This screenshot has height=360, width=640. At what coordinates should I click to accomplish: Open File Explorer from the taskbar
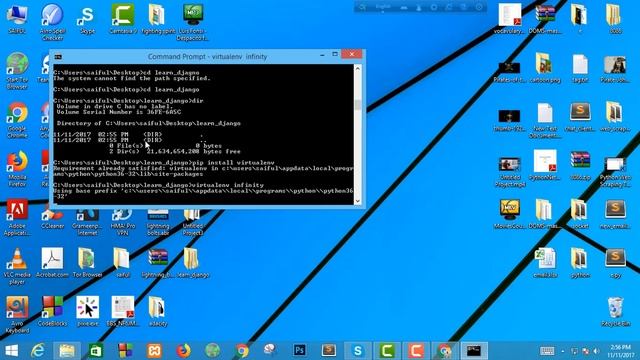click(67, 351)
